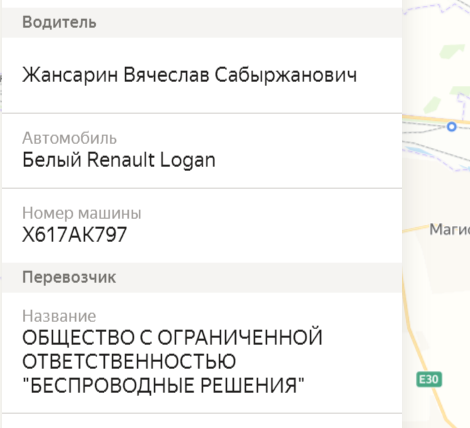Select plate number Х617АК797
470x428 pixels.
(x=74, y=235)
